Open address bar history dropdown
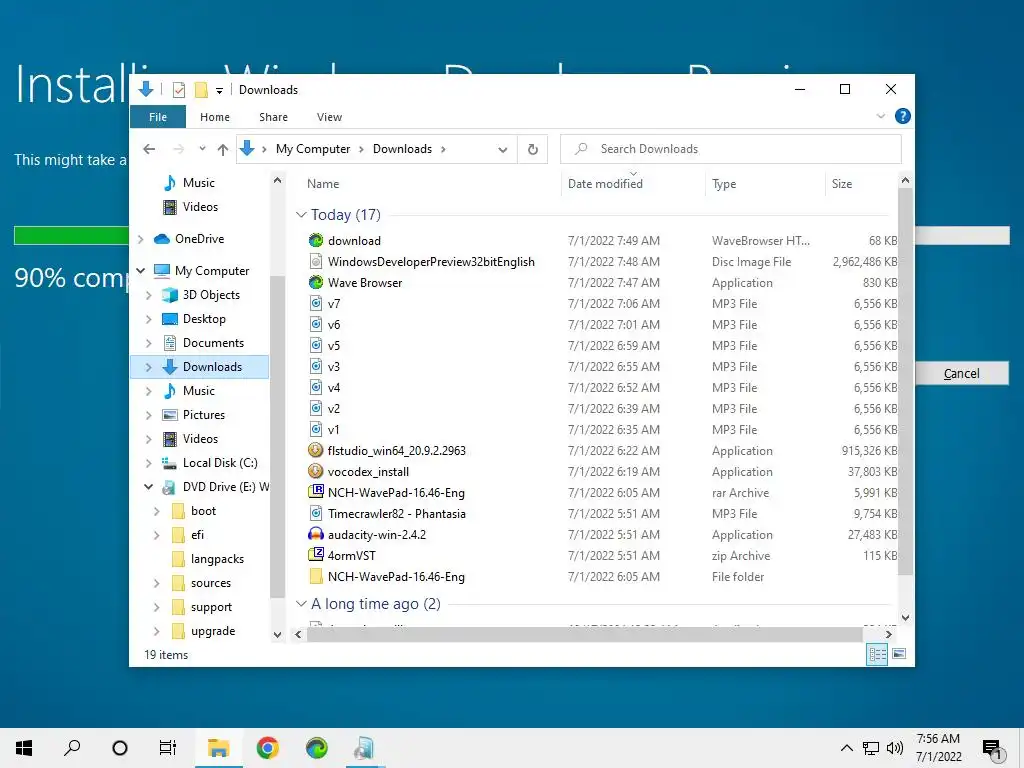1024x768 pixels. point(502,150)
